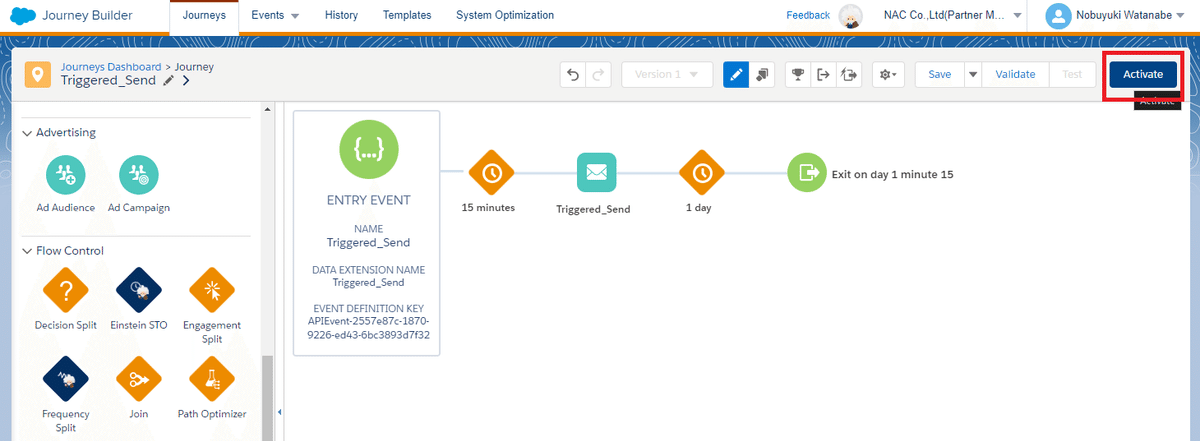Open the Events dropdown menu
Screen dimensions: 1200x441
275,16
